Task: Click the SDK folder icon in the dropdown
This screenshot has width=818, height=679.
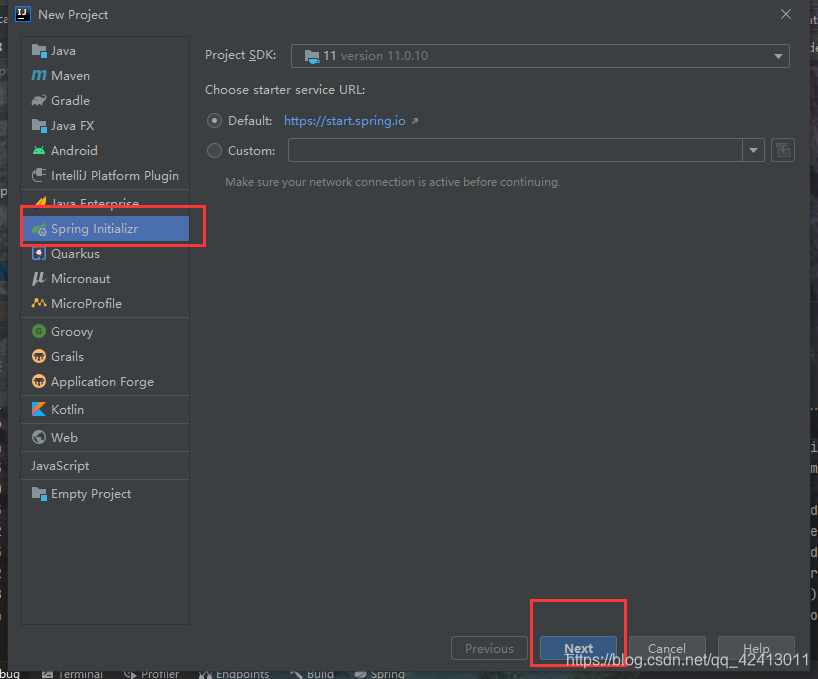Action: pos(312,56)
